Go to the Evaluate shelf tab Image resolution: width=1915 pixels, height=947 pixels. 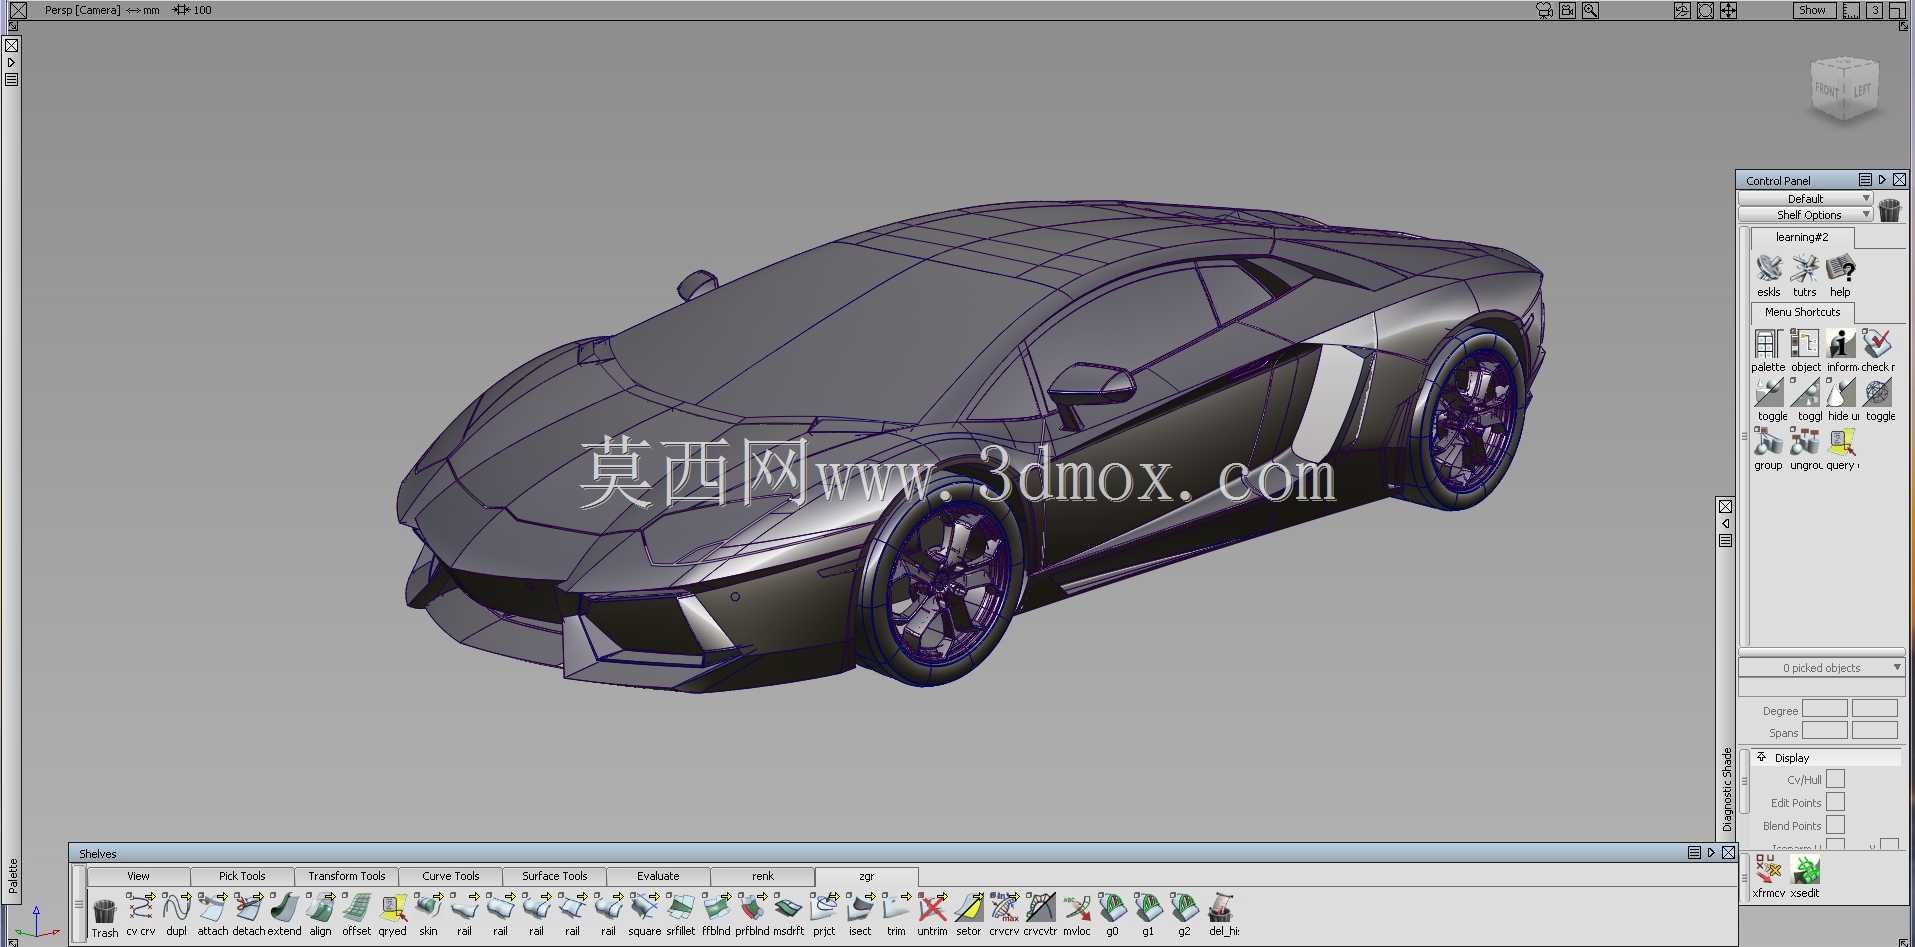658,876
